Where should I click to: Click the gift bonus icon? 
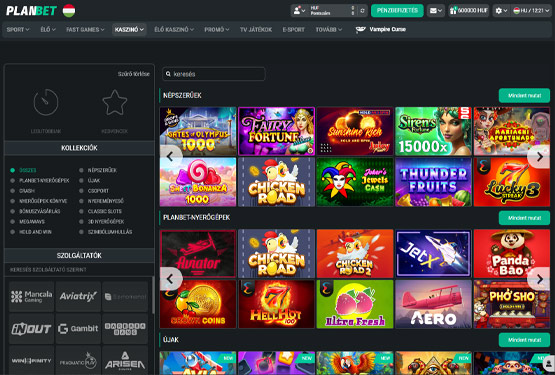point(453,11)
